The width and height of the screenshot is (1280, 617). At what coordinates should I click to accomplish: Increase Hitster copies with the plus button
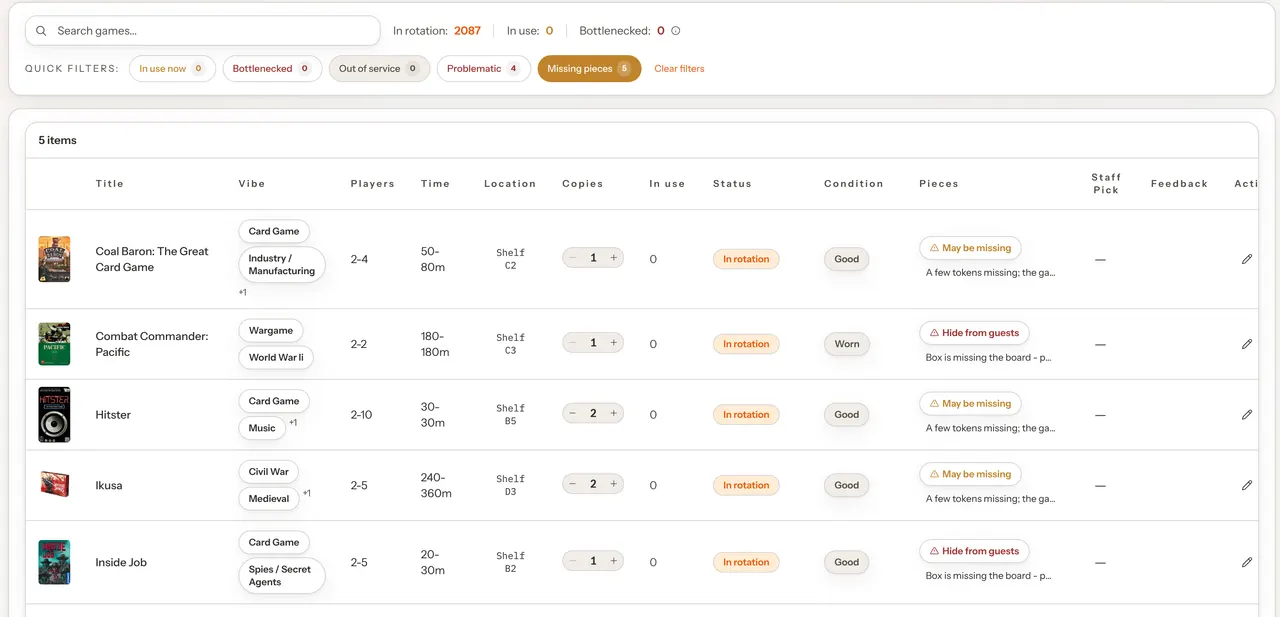[614, 413]
